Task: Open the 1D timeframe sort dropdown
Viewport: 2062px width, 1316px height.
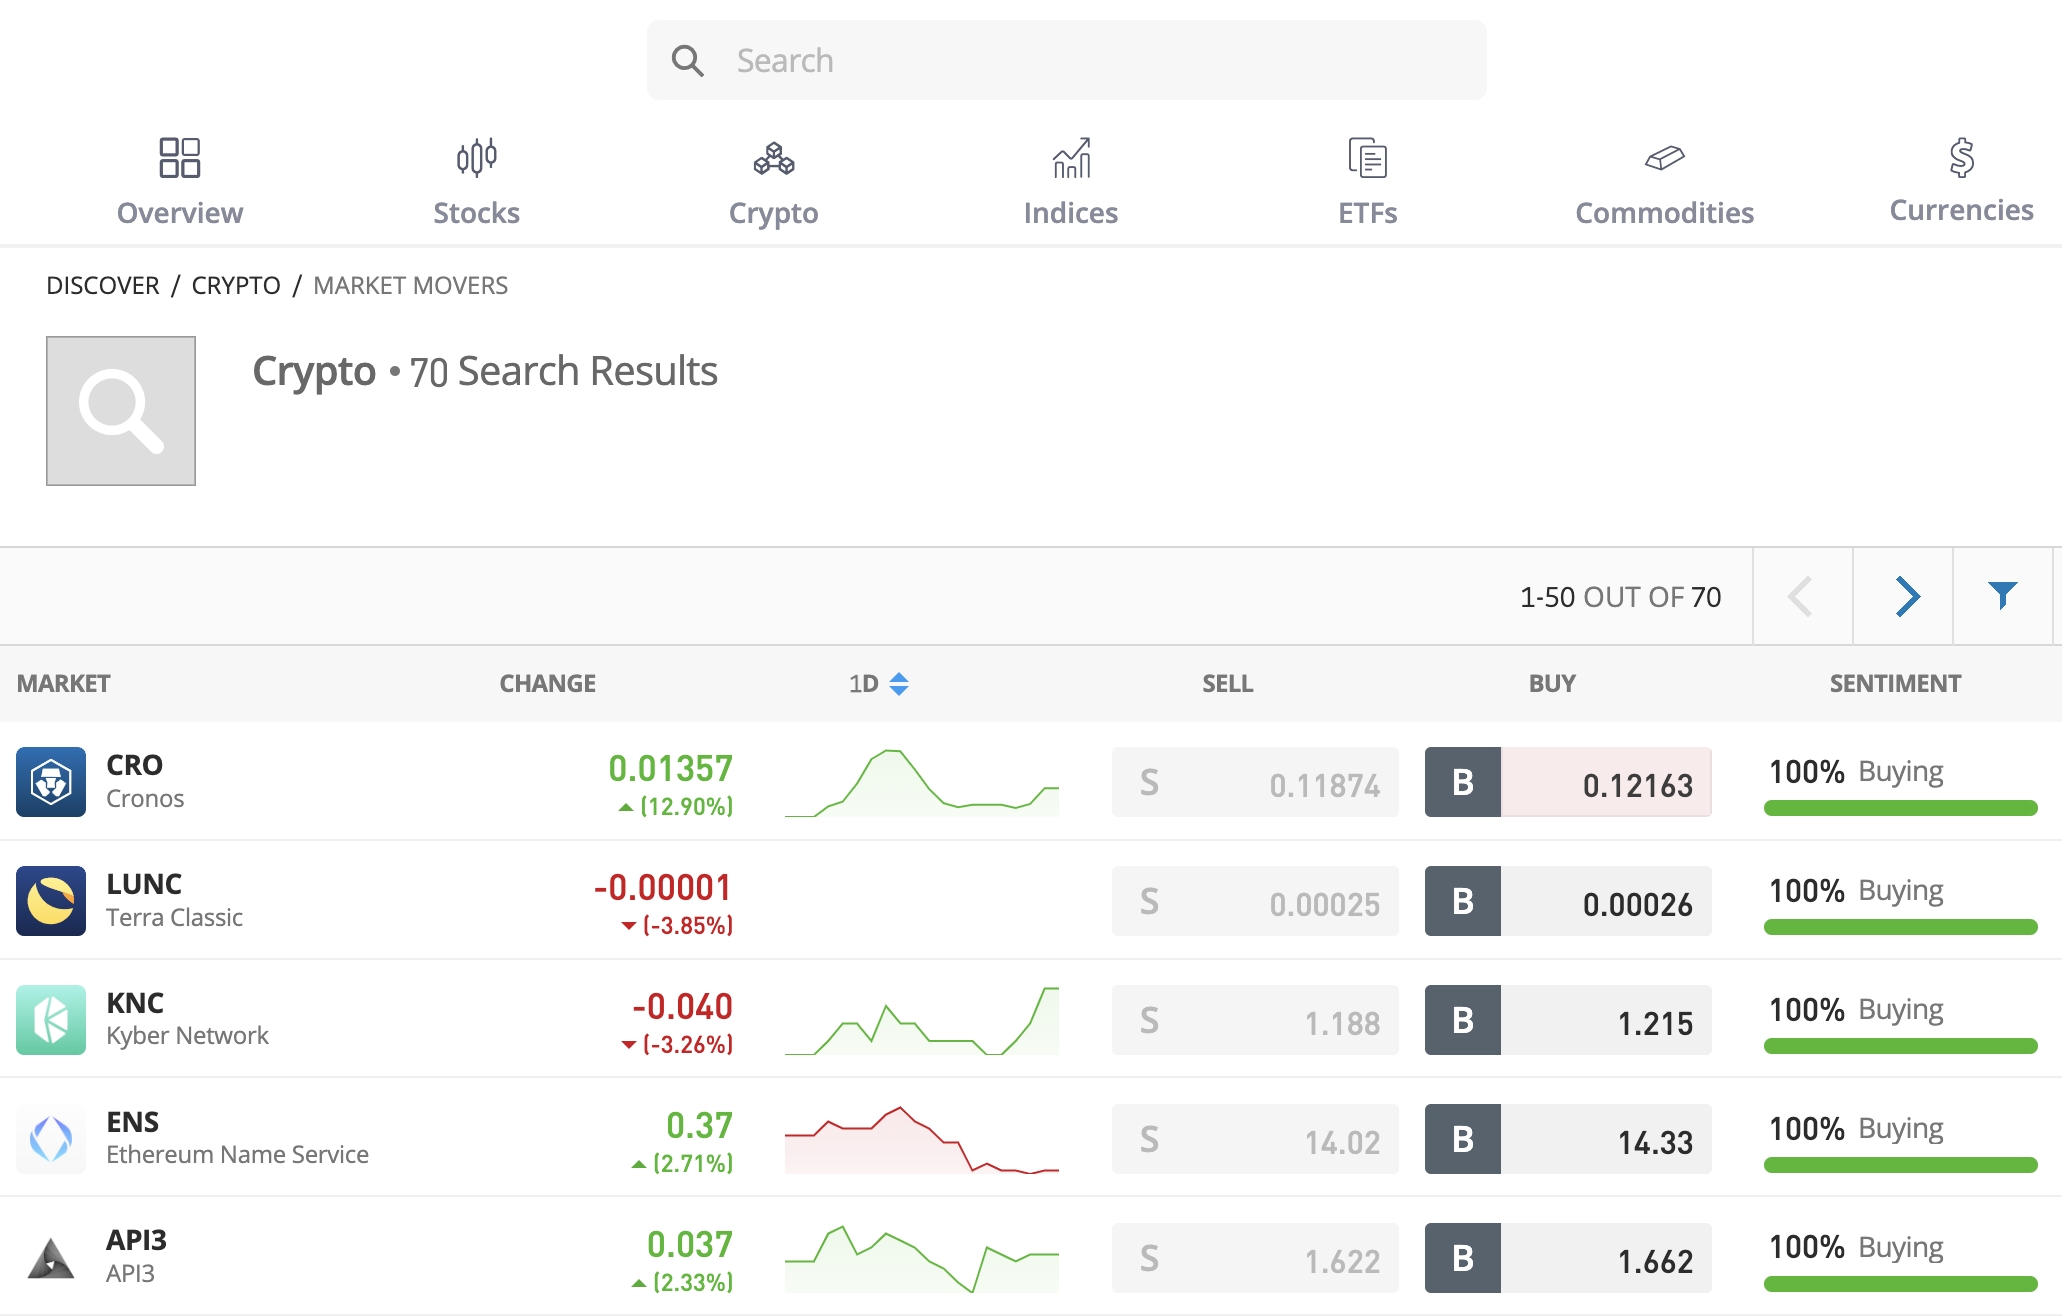Action: (x=878, y=684)
